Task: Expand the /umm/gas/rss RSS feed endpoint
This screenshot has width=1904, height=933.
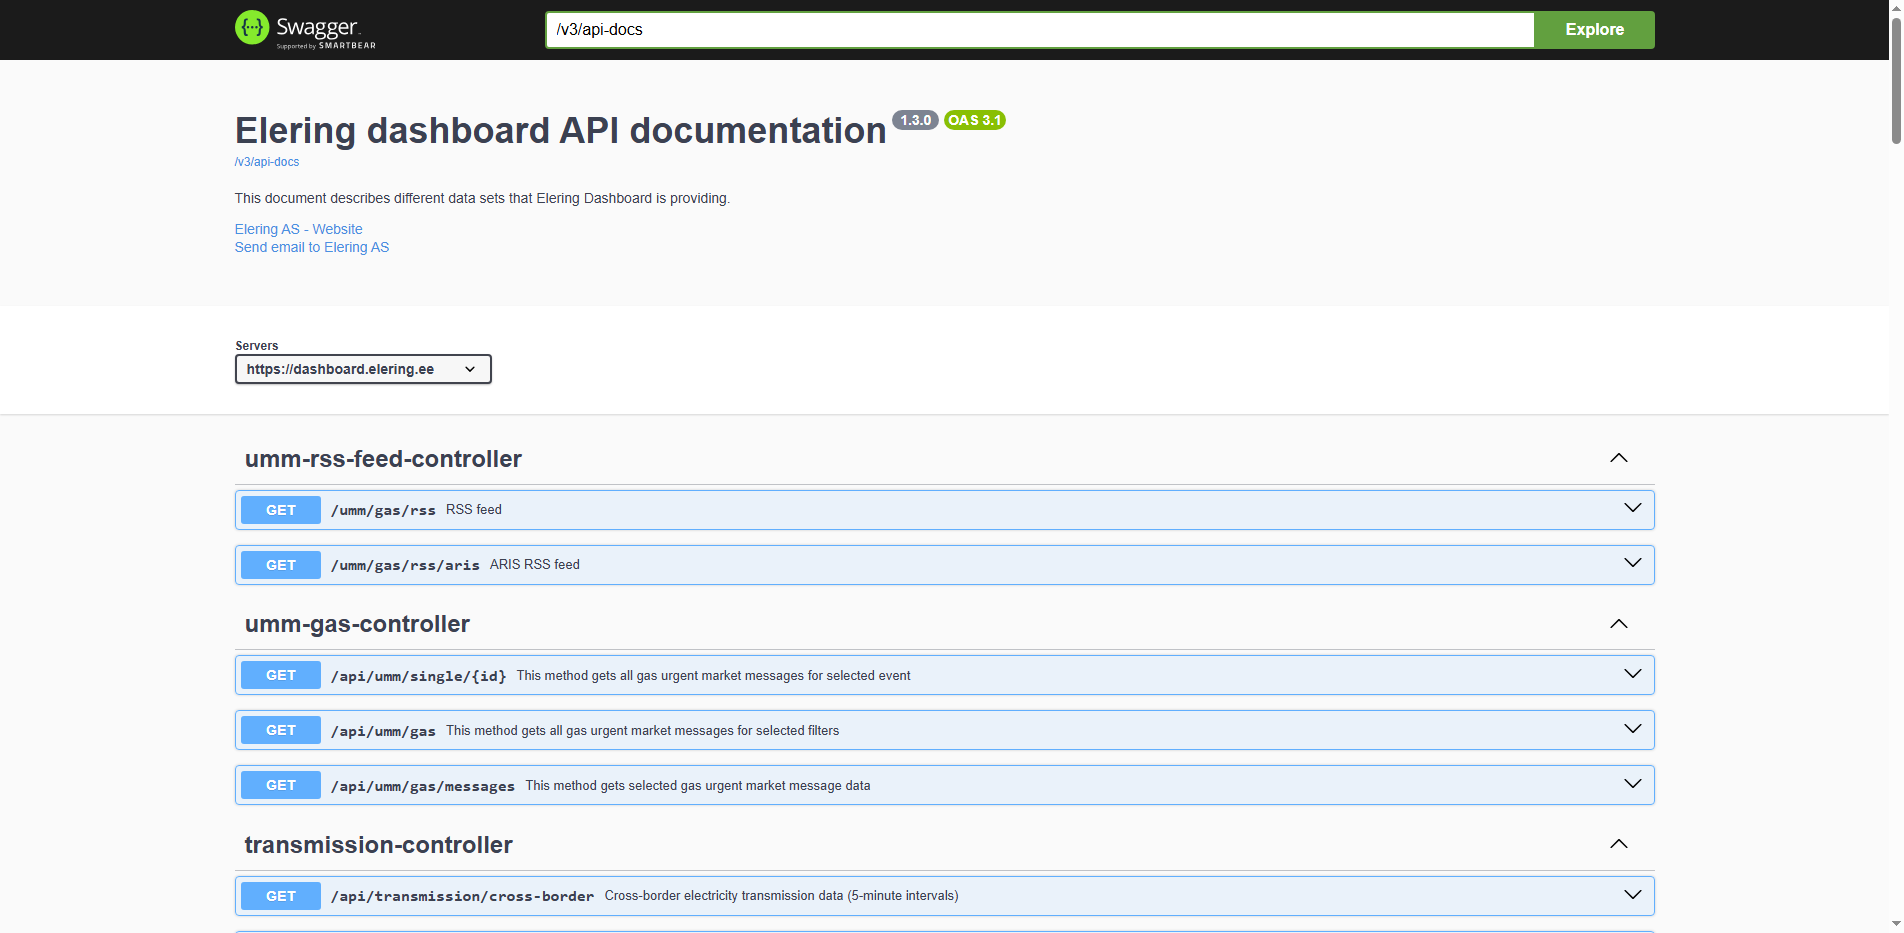Action: coord(1633,508)
